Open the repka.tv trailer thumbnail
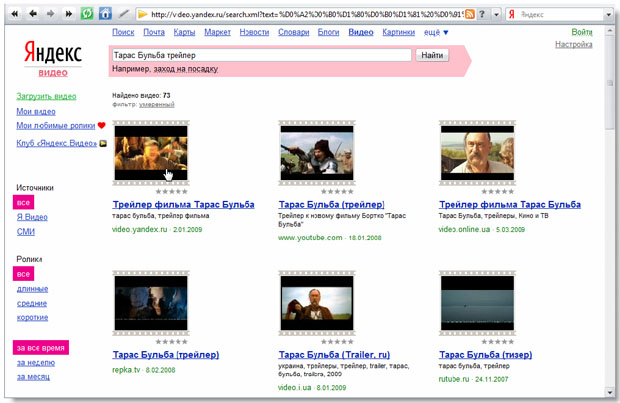 tap(151, 303)
